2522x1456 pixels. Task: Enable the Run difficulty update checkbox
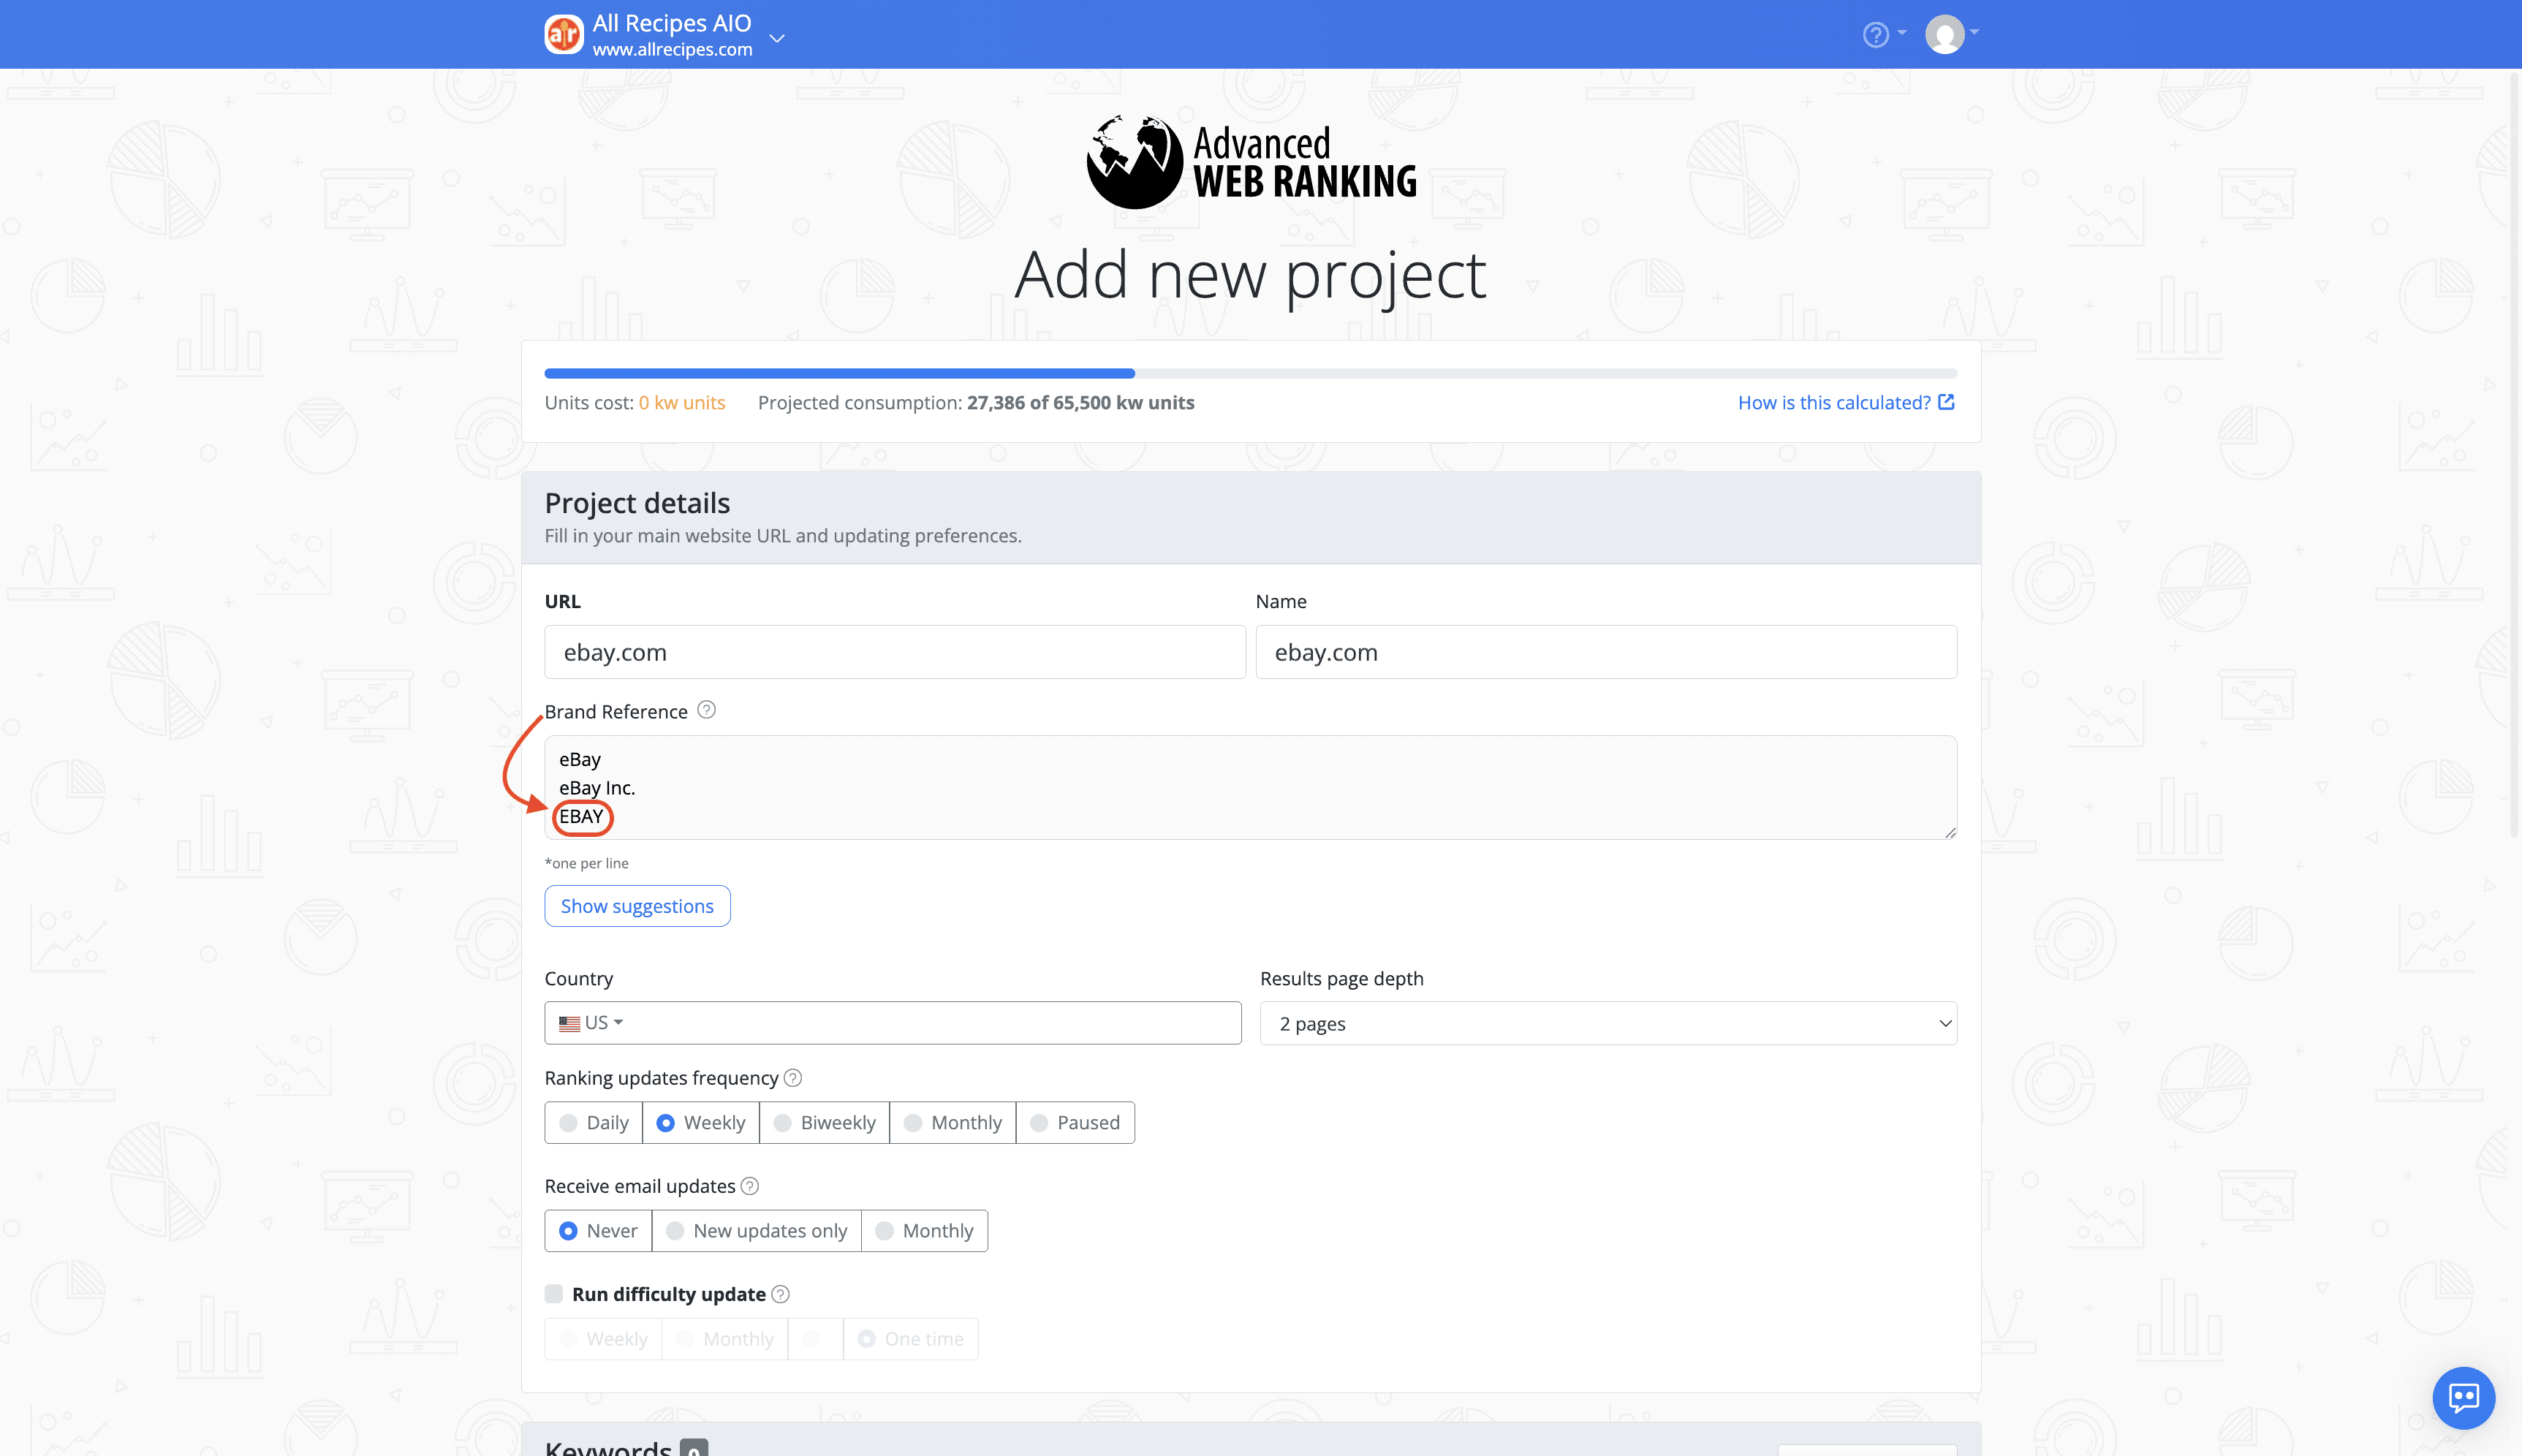pos(554,1294)
